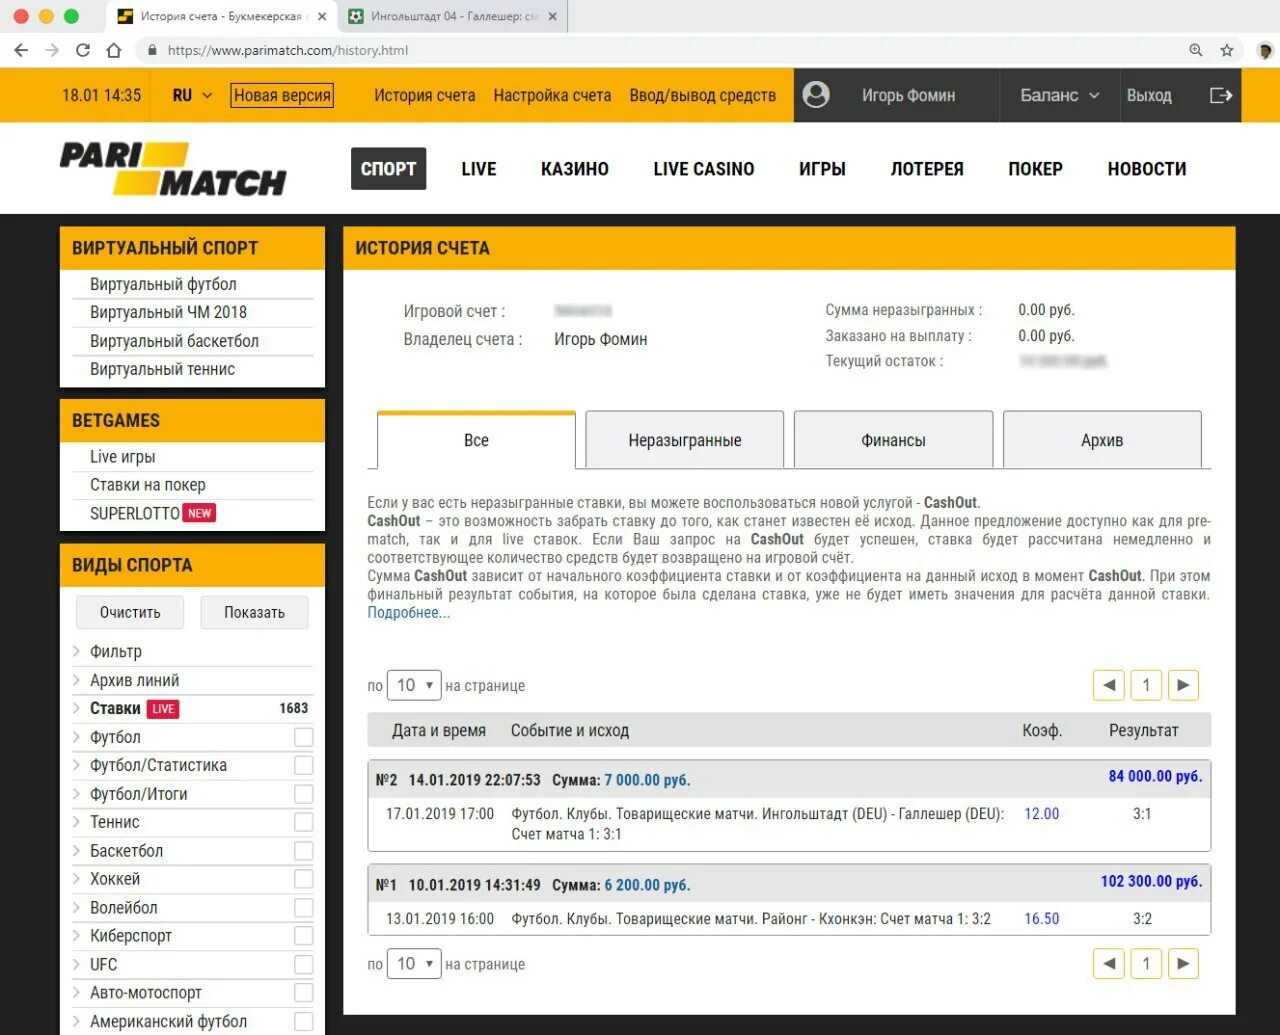The width and height of the screenshot is (1280, 1035).
Task: Click the browser back arrow
Action: pos(22,50)
